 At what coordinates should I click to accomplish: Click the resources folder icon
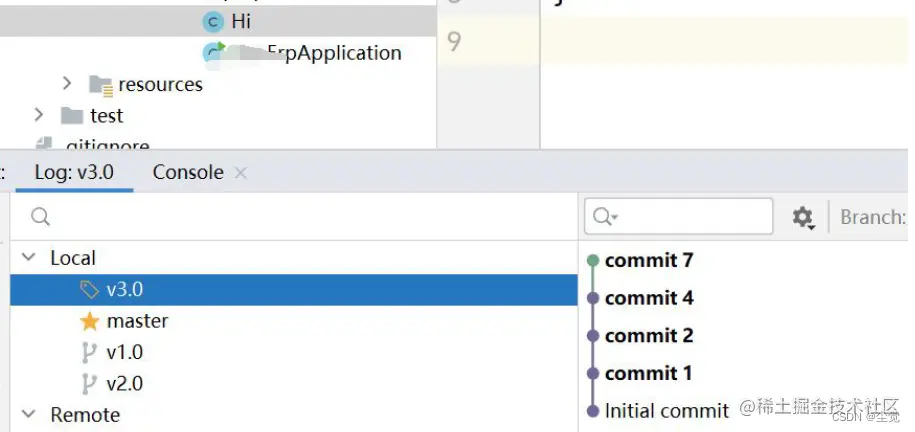[100, 85]
